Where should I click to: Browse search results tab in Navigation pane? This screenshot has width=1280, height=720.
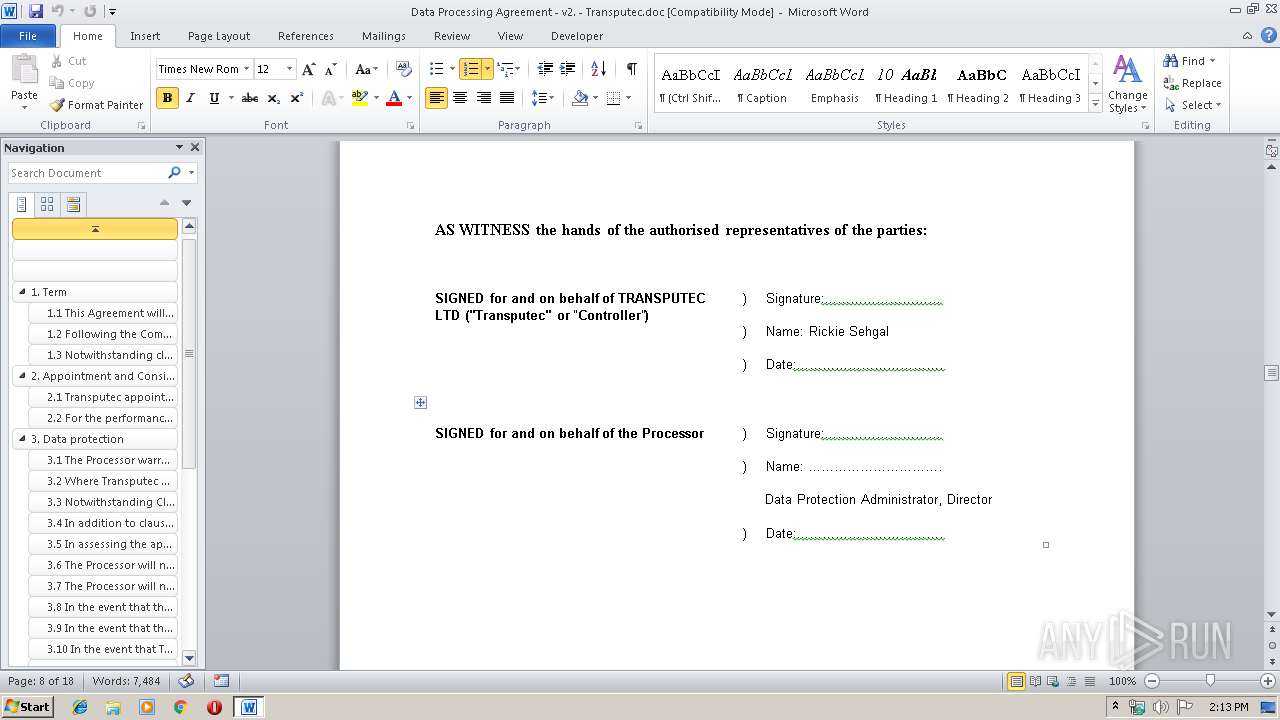pos(73,204)
